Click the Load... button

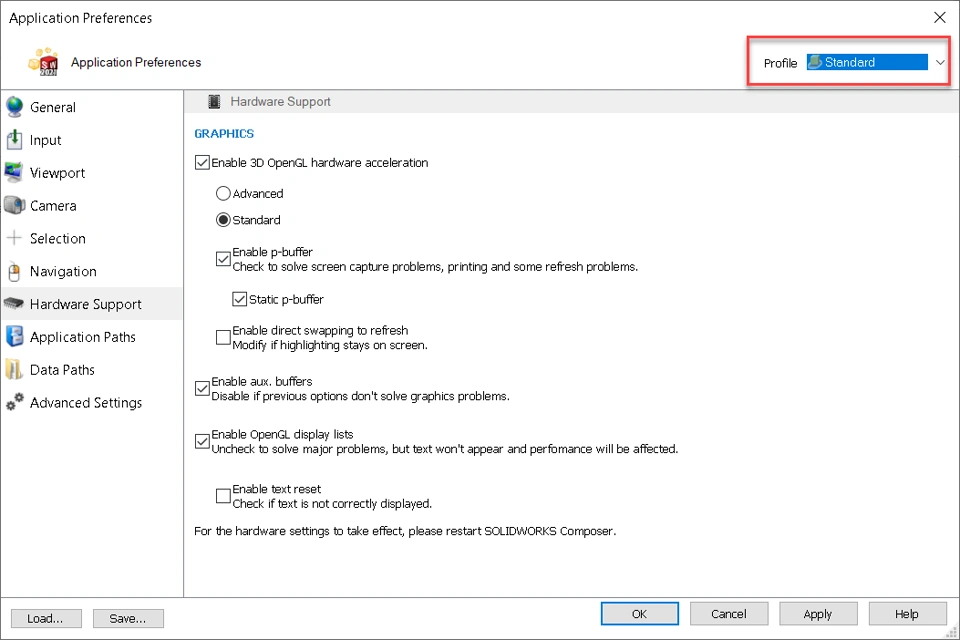tap(46, 618)
